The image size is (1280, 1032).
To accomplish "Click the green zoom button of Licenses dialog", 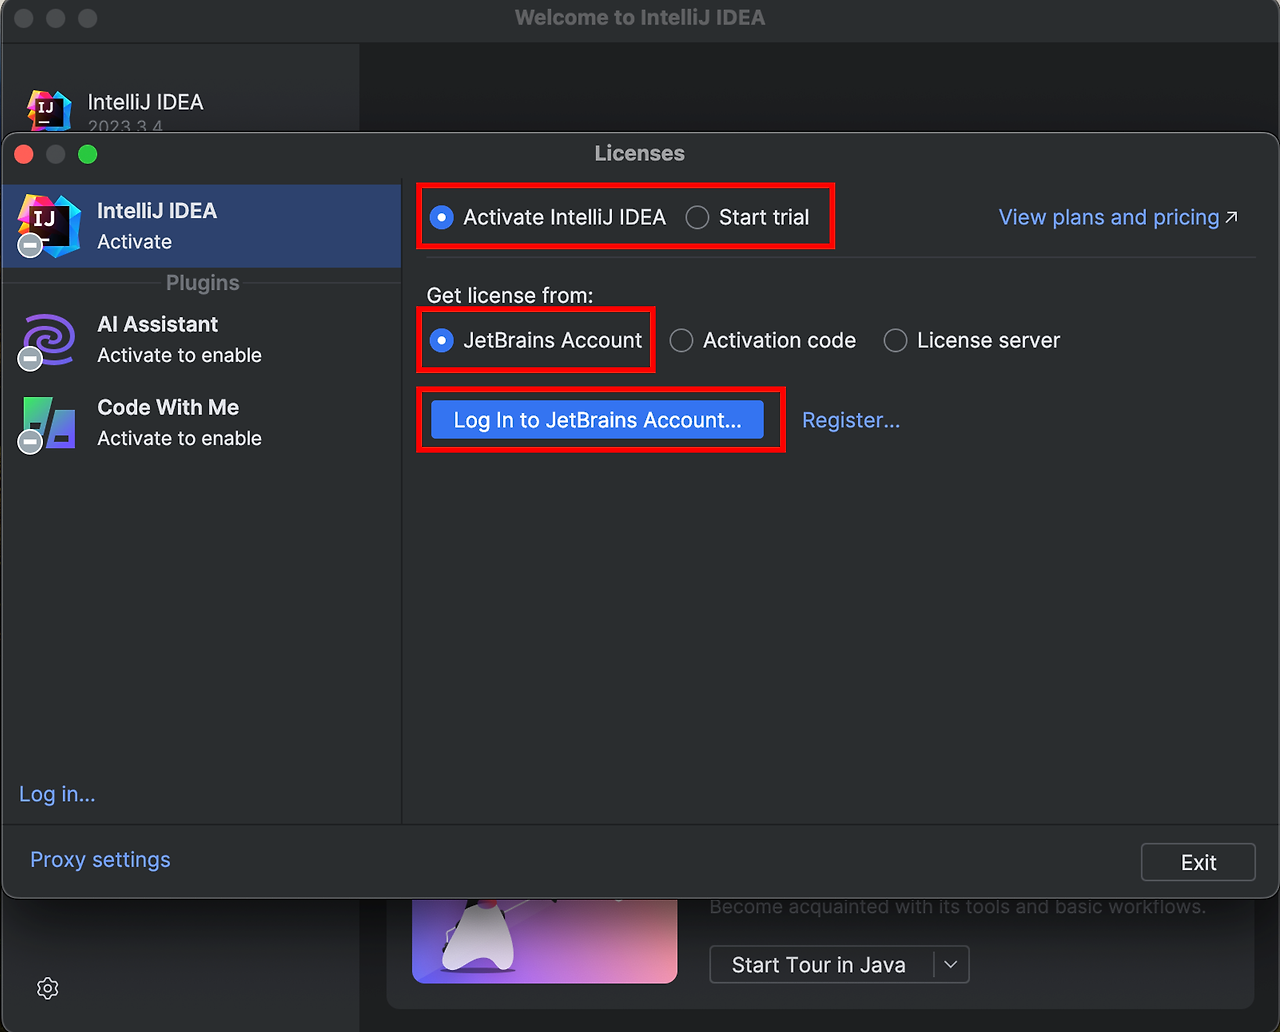I will click(x=88, y=154).
